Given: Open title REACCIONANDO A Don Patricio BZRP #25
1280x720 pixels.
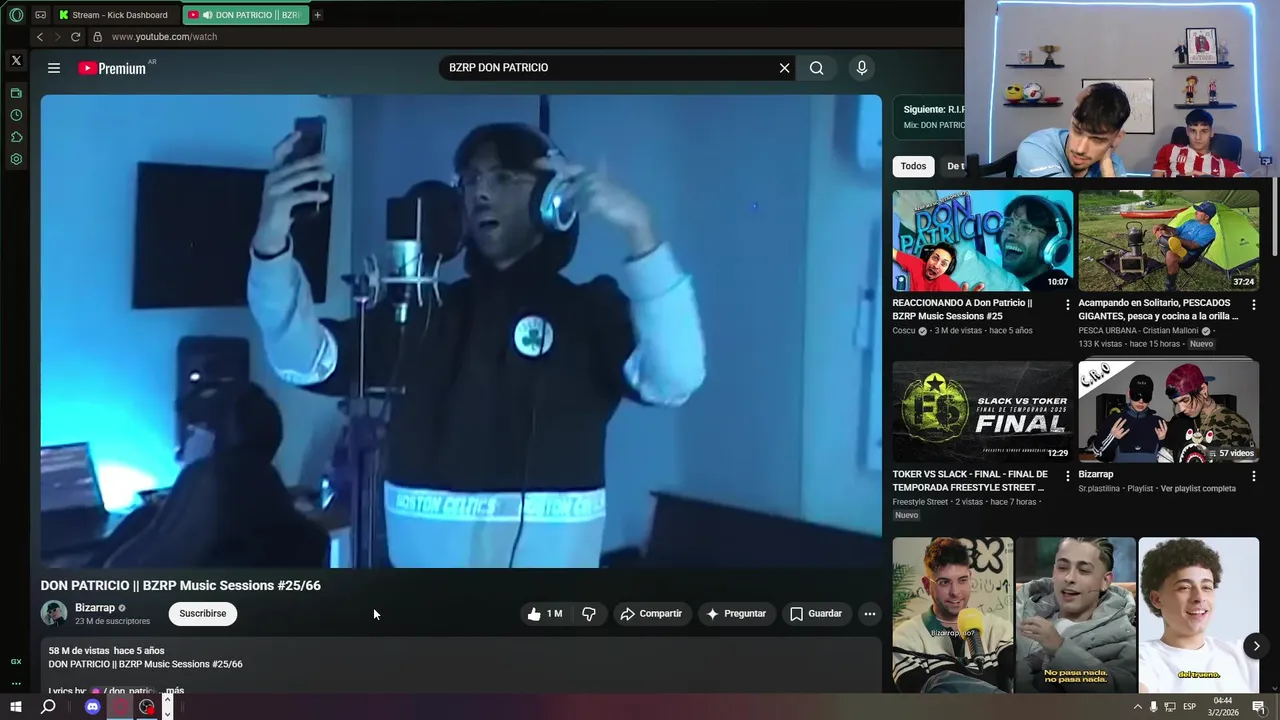Looking at the screenshot, I should 963,309.
